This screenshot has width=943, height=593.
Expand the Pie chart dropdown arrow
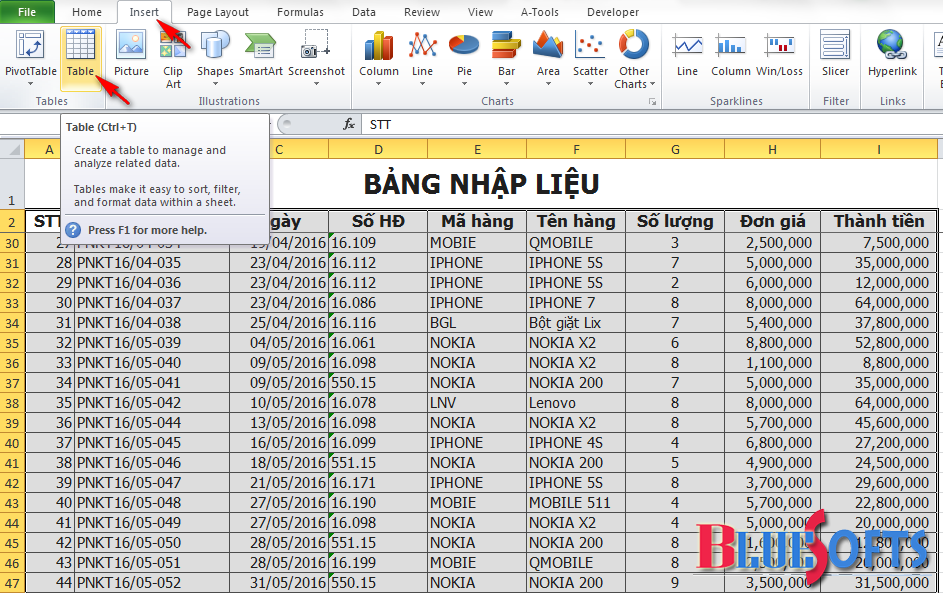pyautogui.click(x=464, y=84)
